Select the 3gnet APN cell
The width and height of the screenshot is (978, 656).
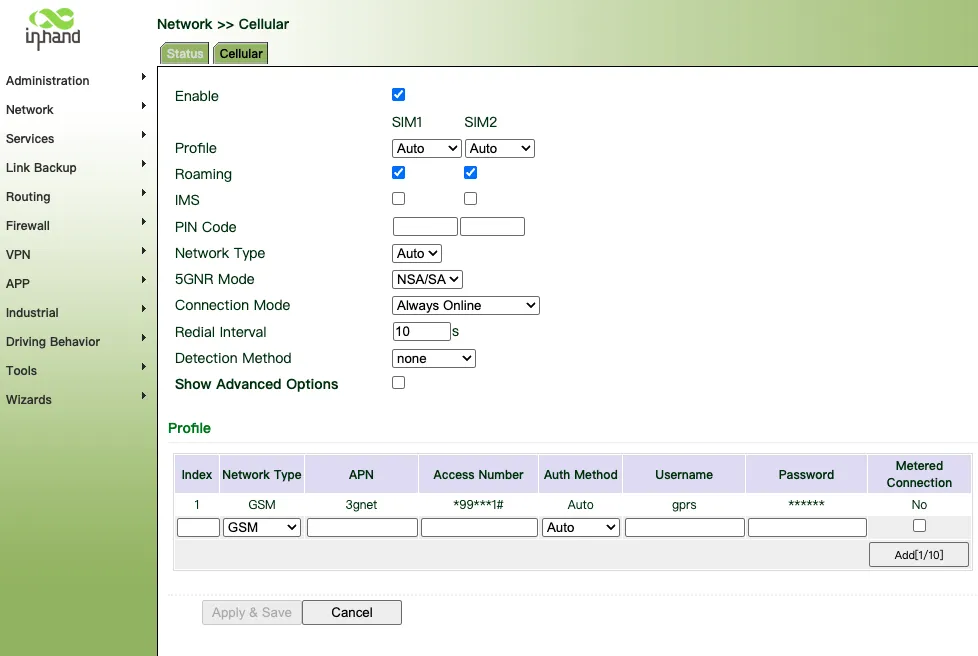pyautogui.click(x=362, y=504)
